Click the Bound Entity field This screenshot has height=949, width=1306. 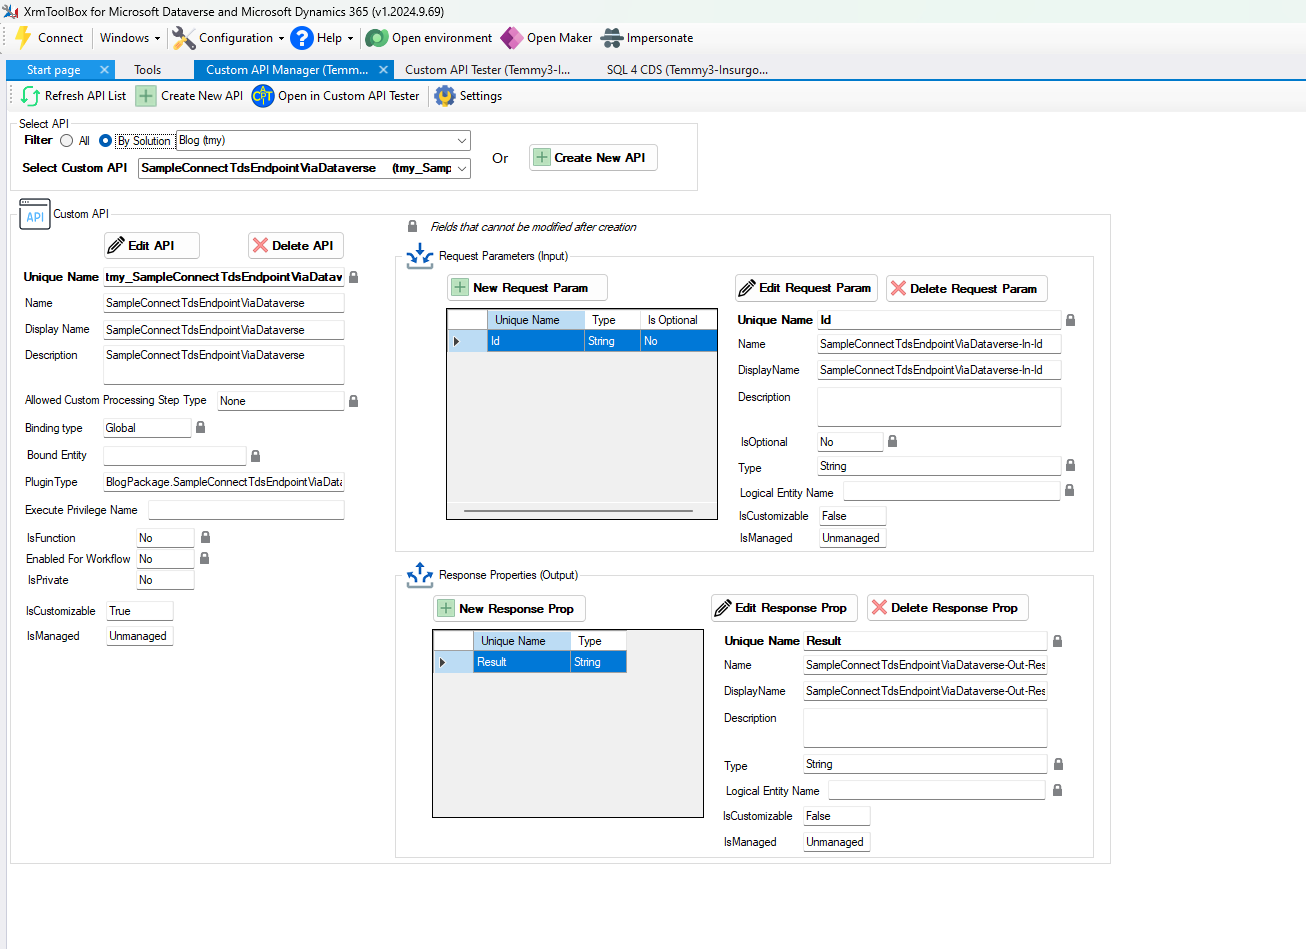pyautogui.click(x=175, y=456)
